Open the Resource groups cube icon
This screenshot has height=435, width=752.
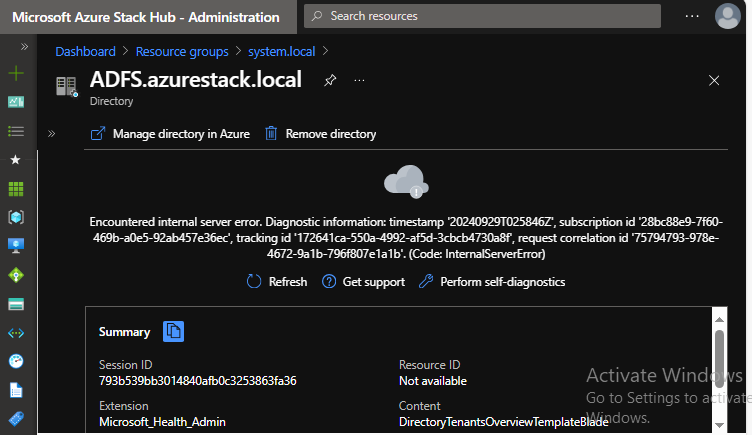coord(16,217)
